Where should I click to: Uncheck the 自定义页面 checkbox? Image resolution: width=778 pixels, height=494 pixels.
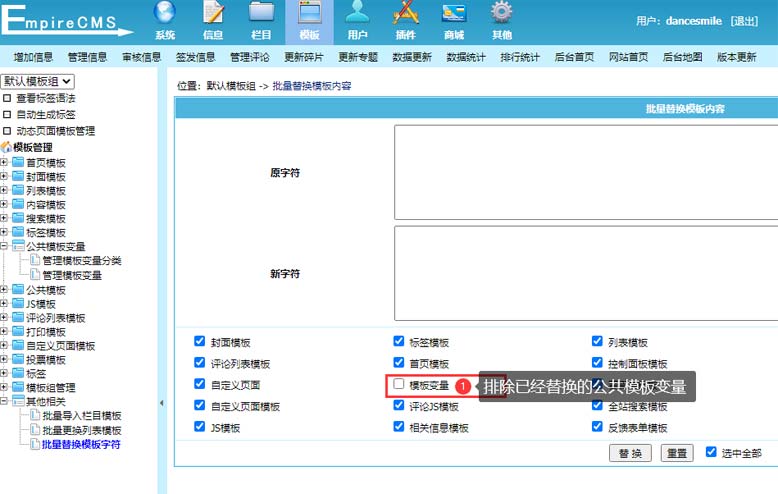tap(199, 384)
